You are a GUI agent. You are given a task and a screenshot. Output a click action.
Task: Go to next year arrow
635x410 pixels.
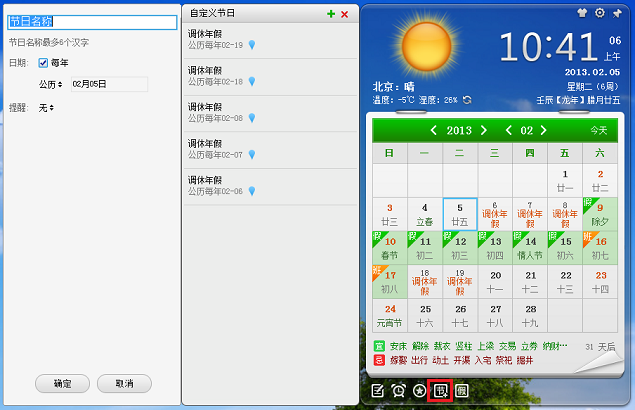click(484, 130)
